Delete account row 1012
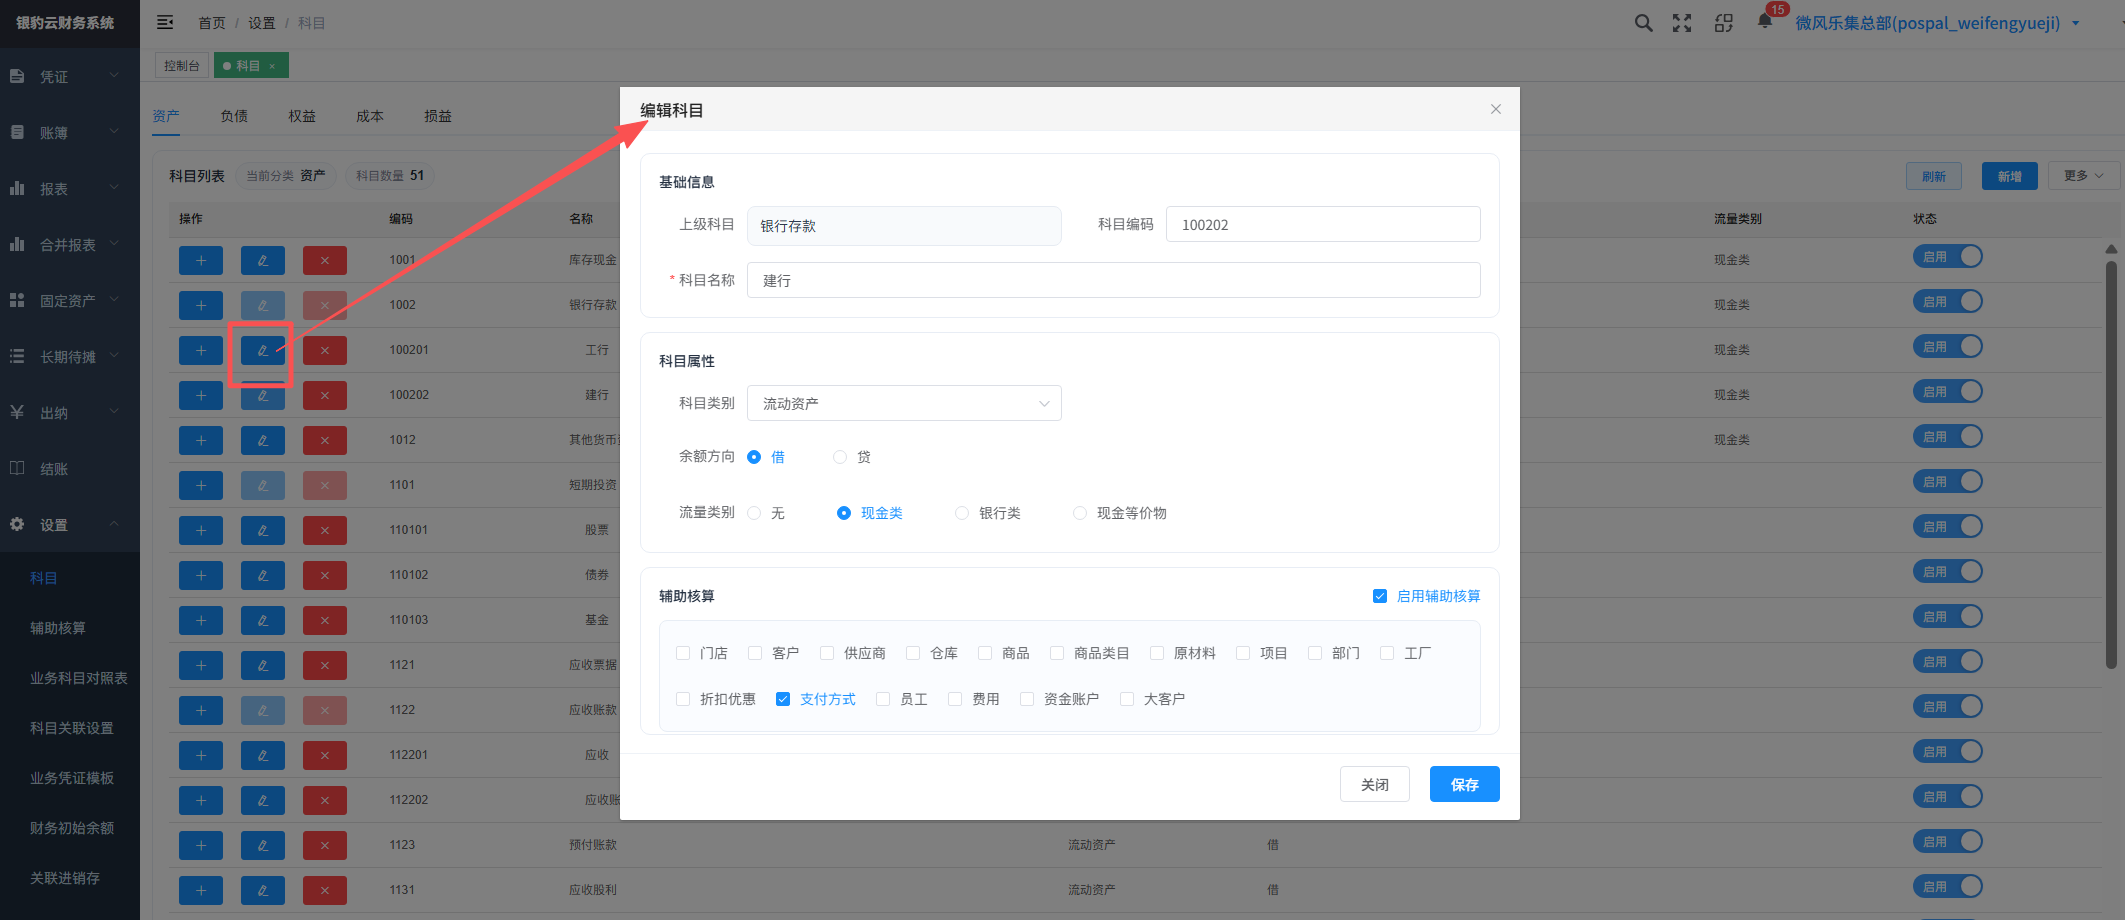This screenshot has width=2125, height=920. (x=325, y=440)
